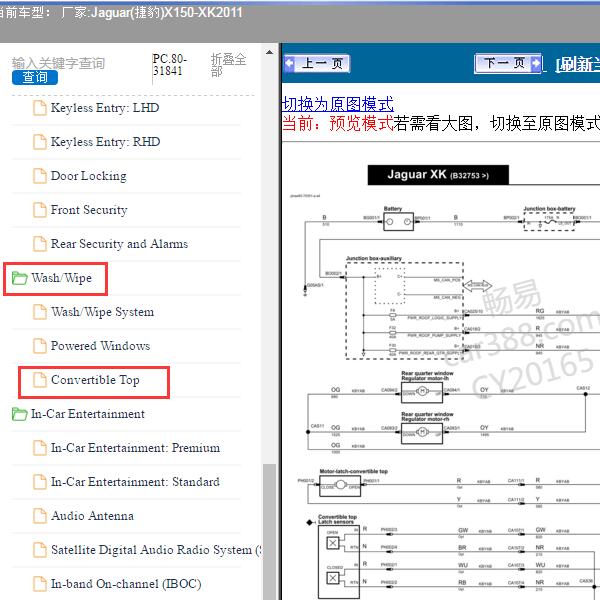Open In-Car Entertainment: Standard diagram
The image size is (600, 600).
(x=135, y=482)
